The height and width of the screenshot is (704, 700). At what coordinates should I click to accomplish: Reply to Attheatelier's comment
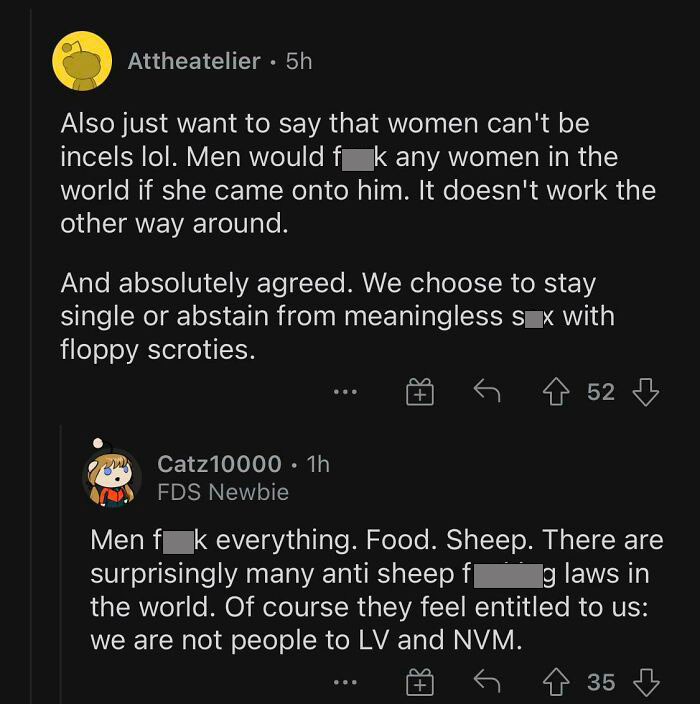[486, 392]
